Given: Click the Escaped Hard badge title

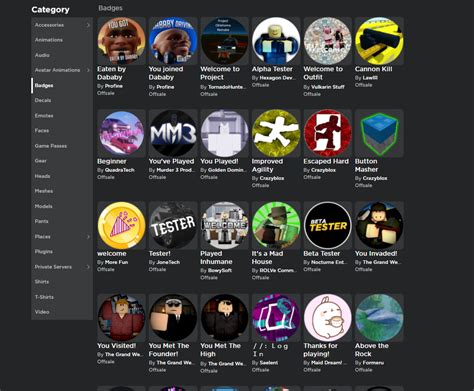Looking at the screenshot, I should coord(326,161).
